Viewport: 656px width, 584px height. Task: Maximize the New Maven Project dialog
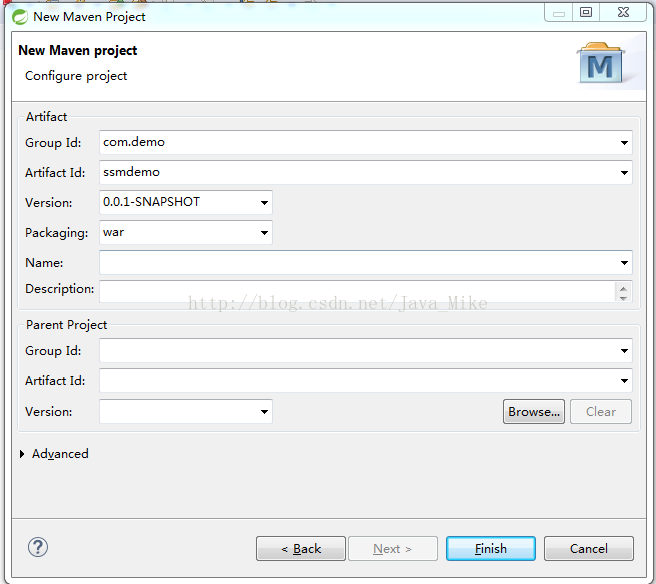[586, 13]
